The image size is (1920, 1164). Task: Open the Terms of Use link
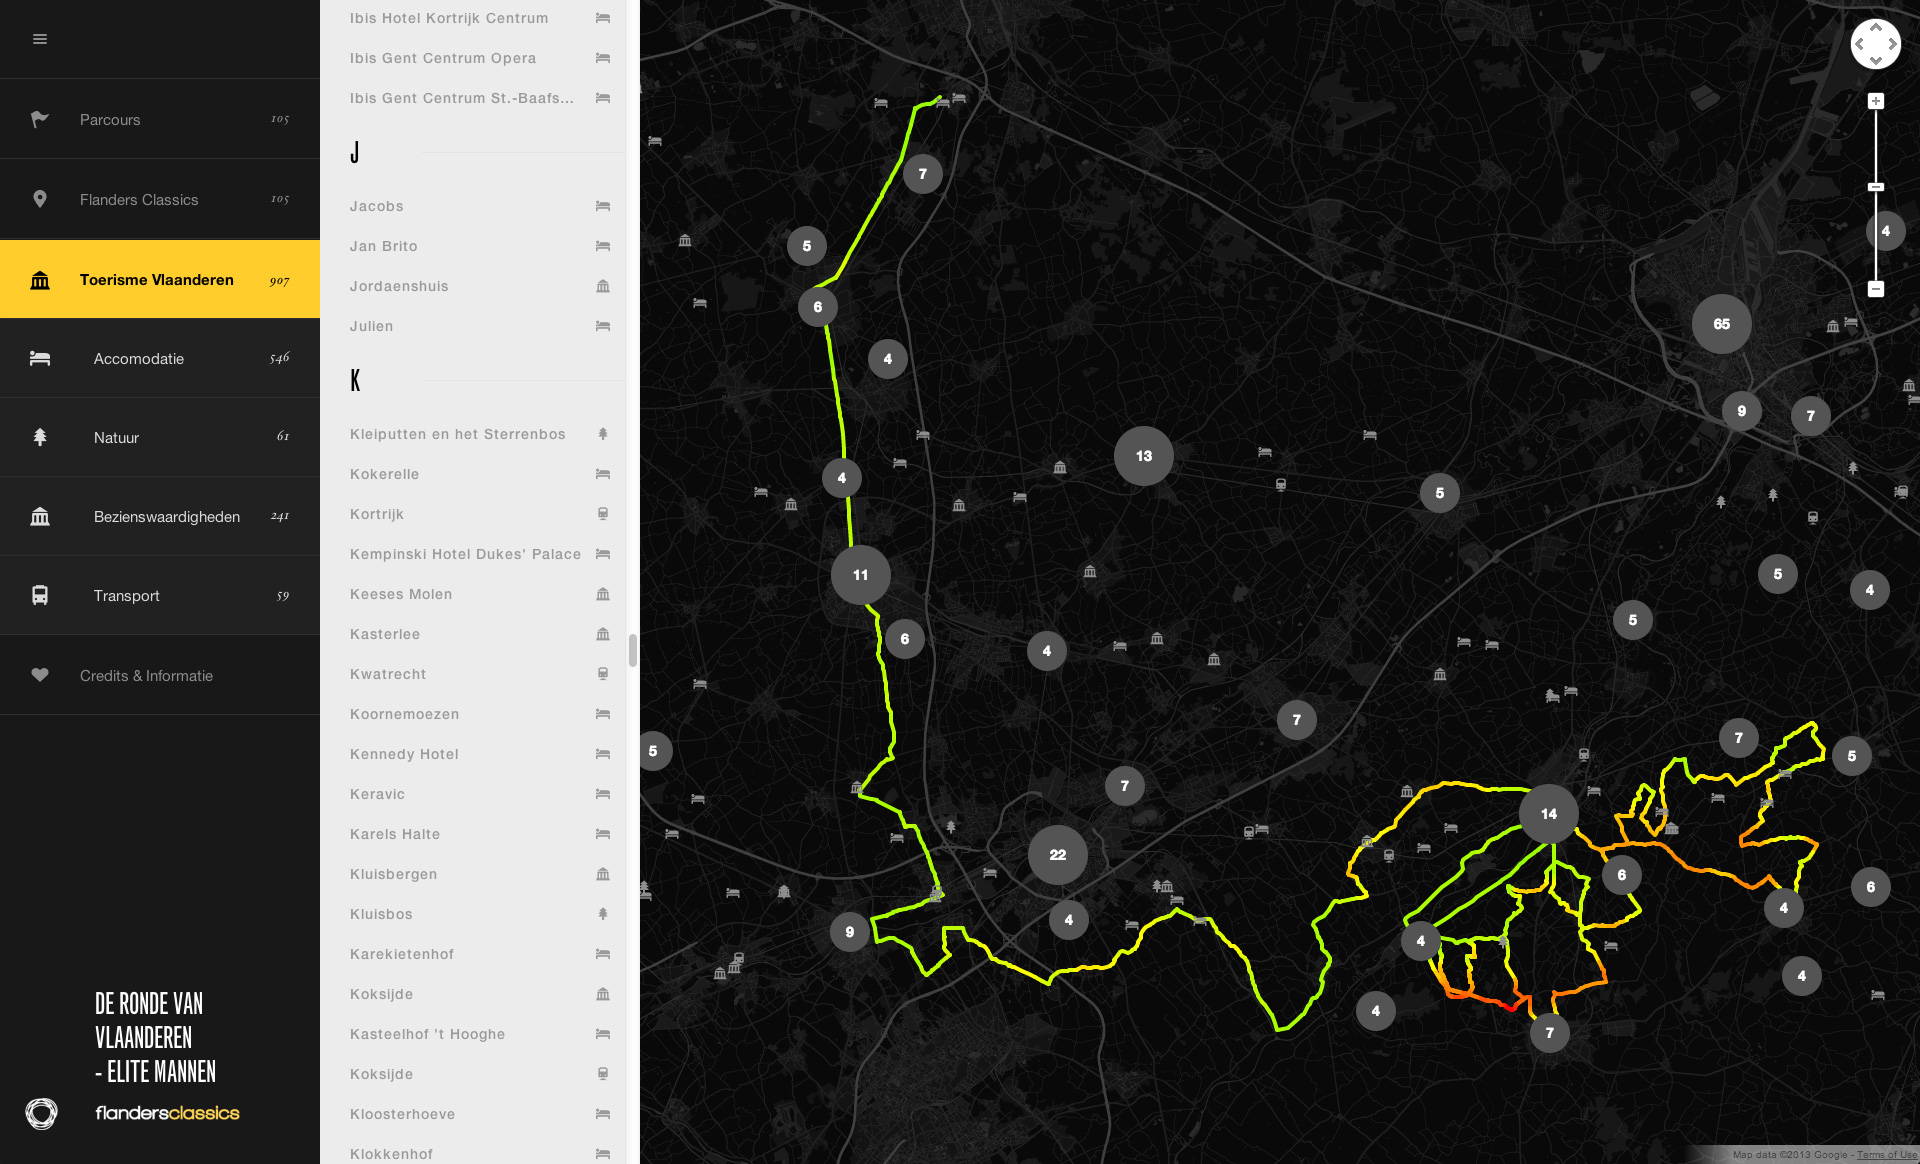(x=1886, y=1155)
